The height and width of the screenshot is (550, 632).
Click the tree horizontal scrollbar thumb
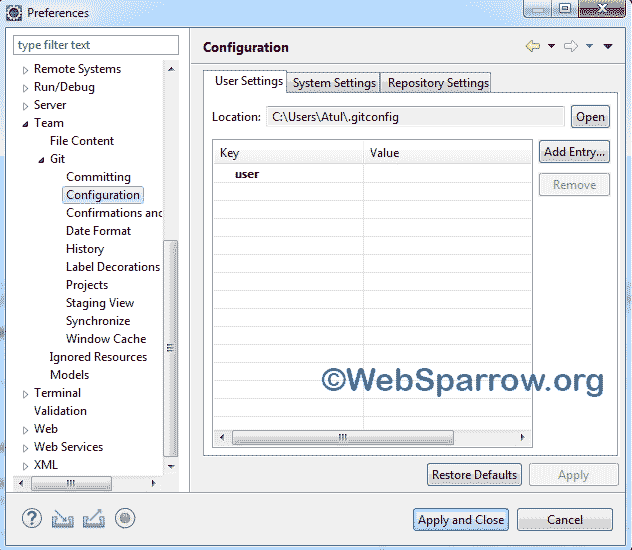pos(71,483)
